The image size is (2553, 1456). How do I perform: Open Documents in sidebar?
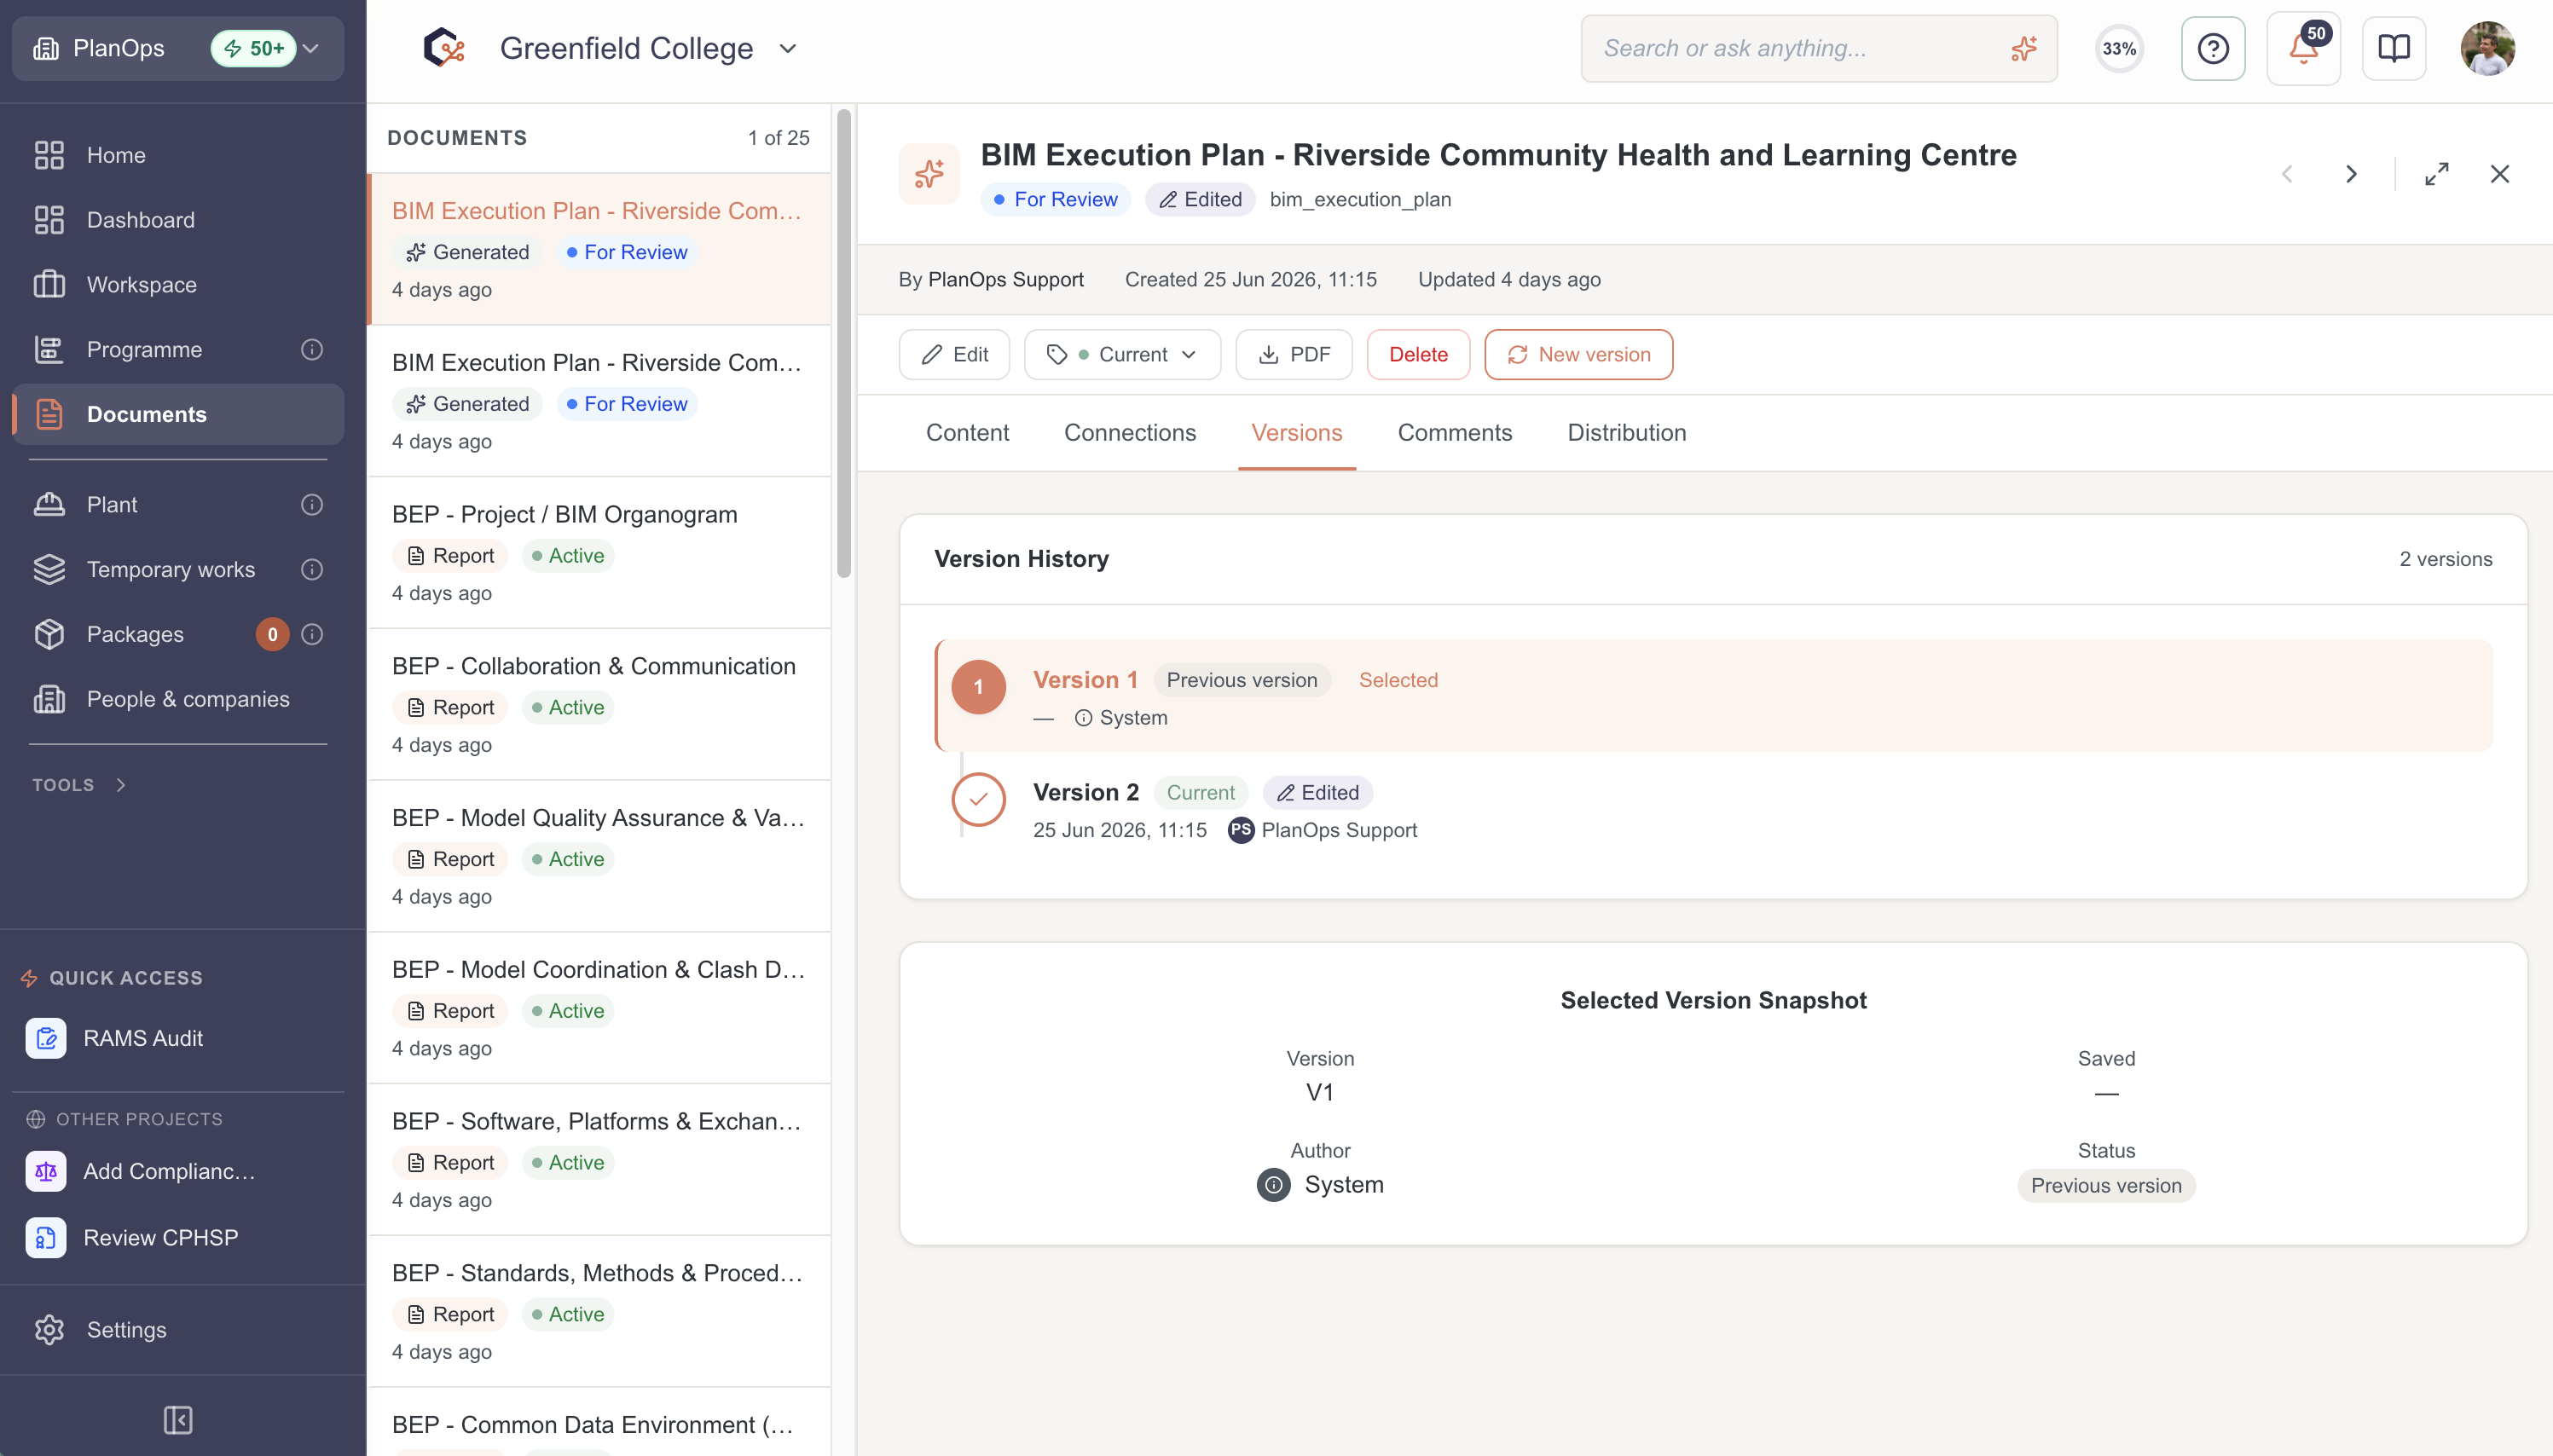pos(178,414)
